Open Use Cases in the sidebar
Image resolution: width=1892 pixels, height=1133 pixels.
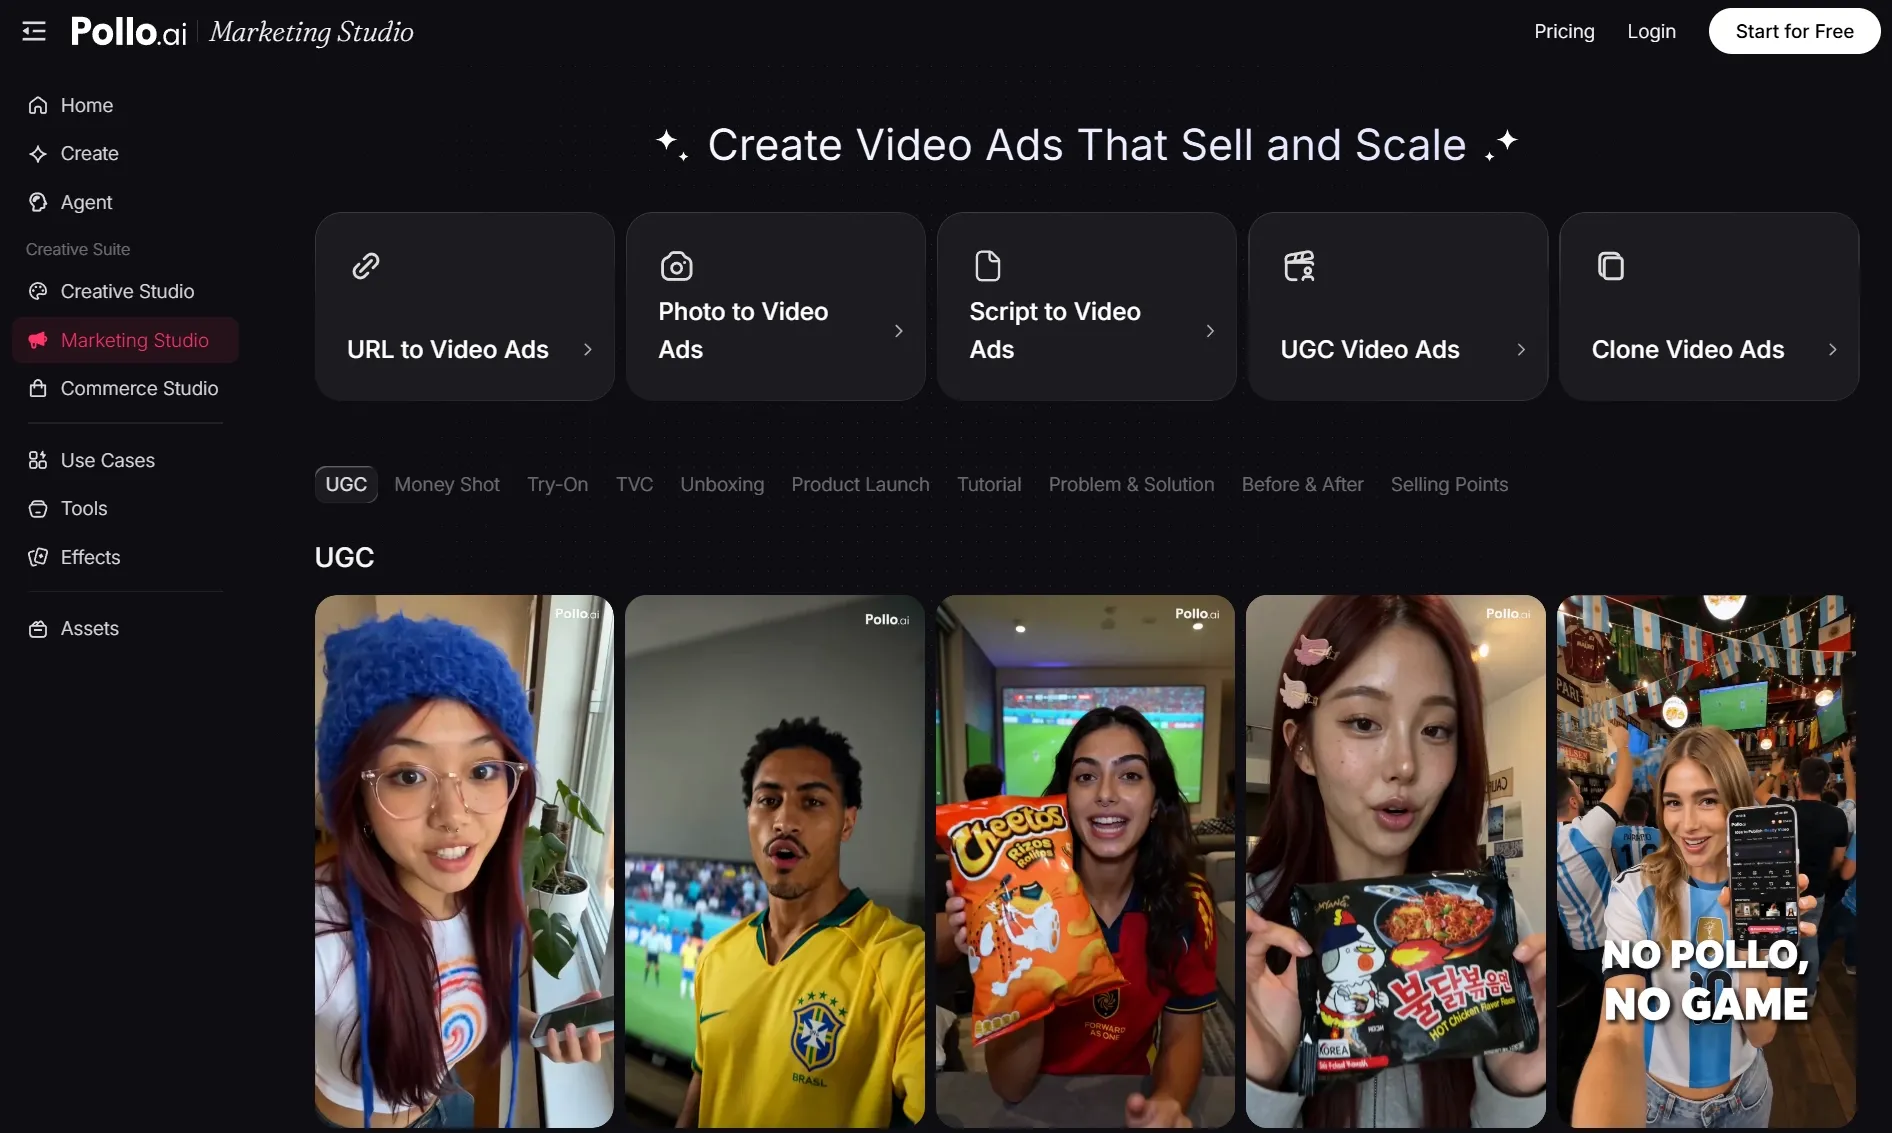click(x=125, y=460)
